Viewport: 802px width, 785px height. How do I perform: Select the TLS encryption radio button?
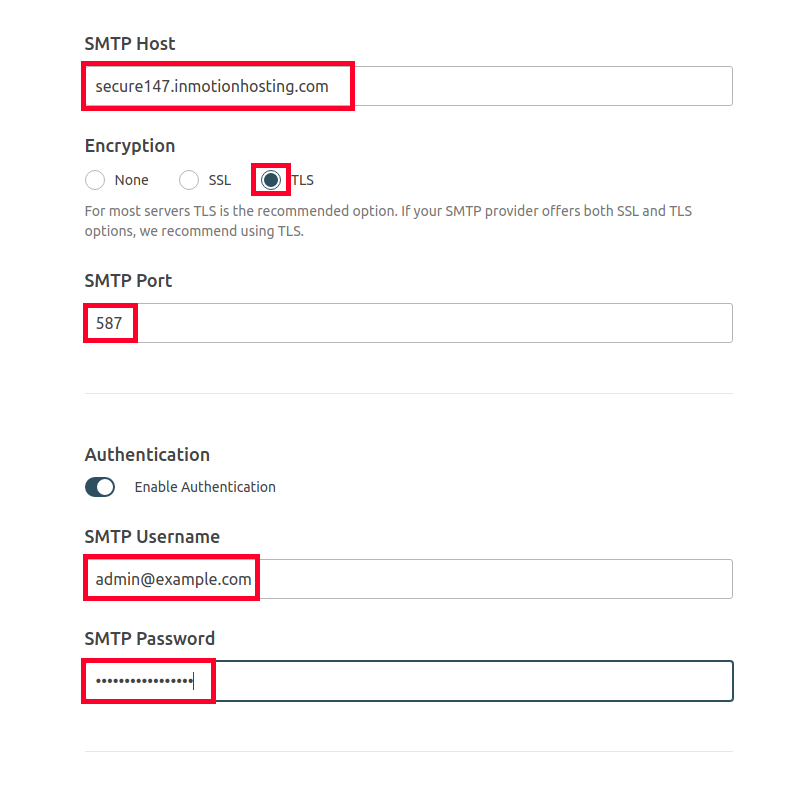point(270,180)
